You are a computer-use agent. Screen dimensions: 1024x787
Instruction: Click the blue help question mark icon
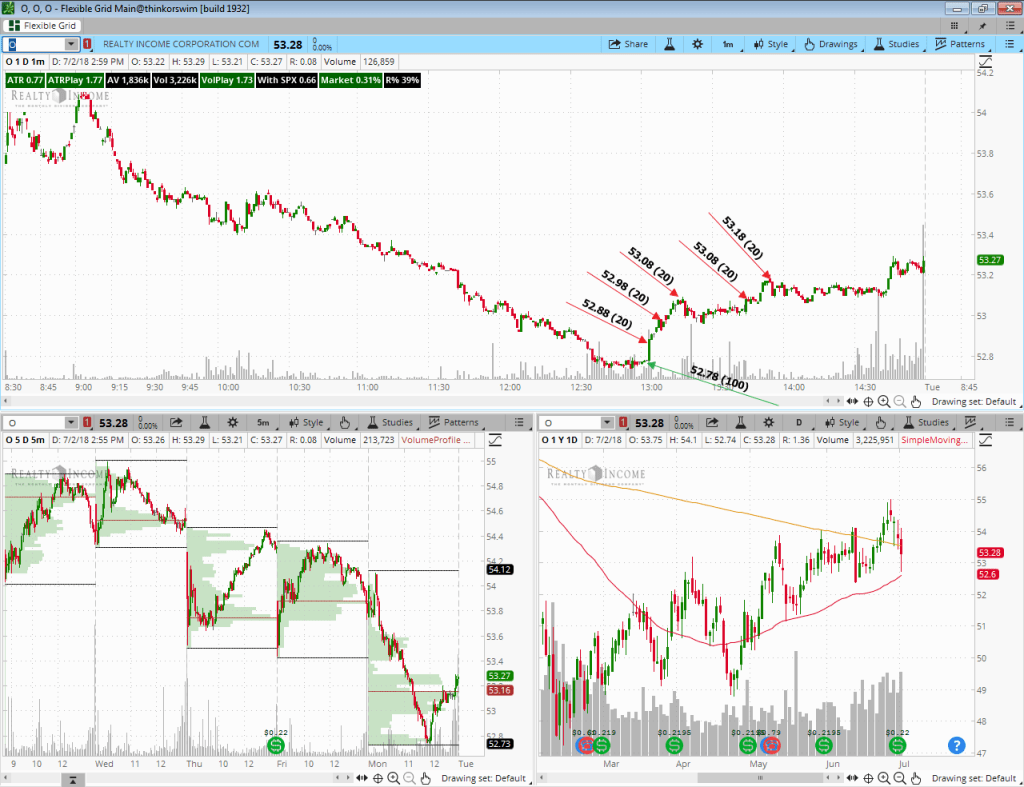(956, 745)
